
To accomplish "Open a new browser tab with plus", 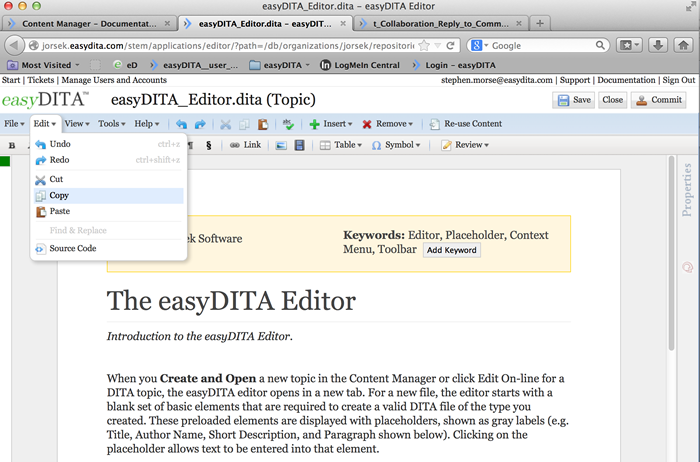I will 540,23.
